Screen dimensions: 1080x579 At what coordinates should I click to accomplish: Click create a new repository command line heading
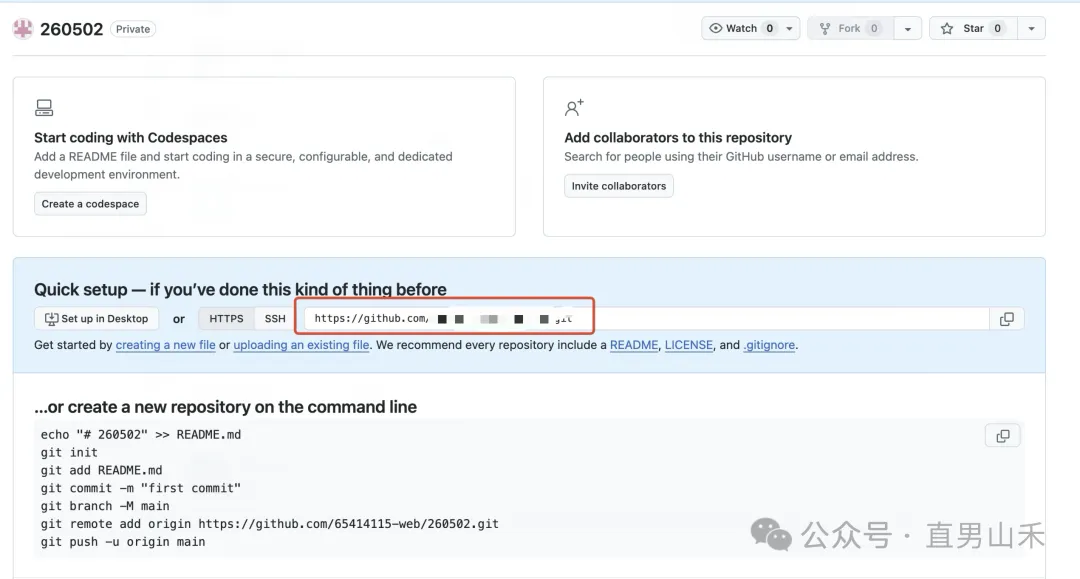click(x=225, y=407)
